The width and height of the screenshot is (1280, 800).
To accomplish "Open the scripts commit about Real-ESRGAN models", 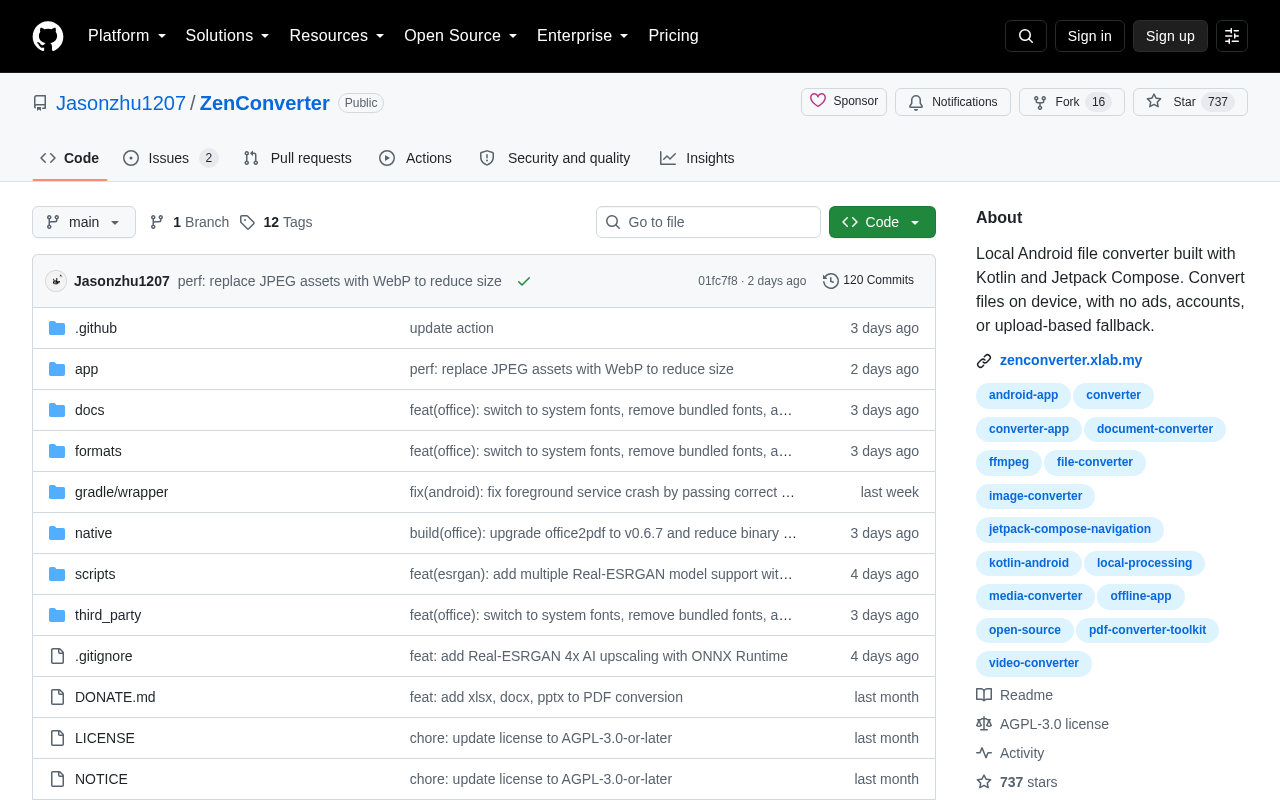I will click(601, 574).
